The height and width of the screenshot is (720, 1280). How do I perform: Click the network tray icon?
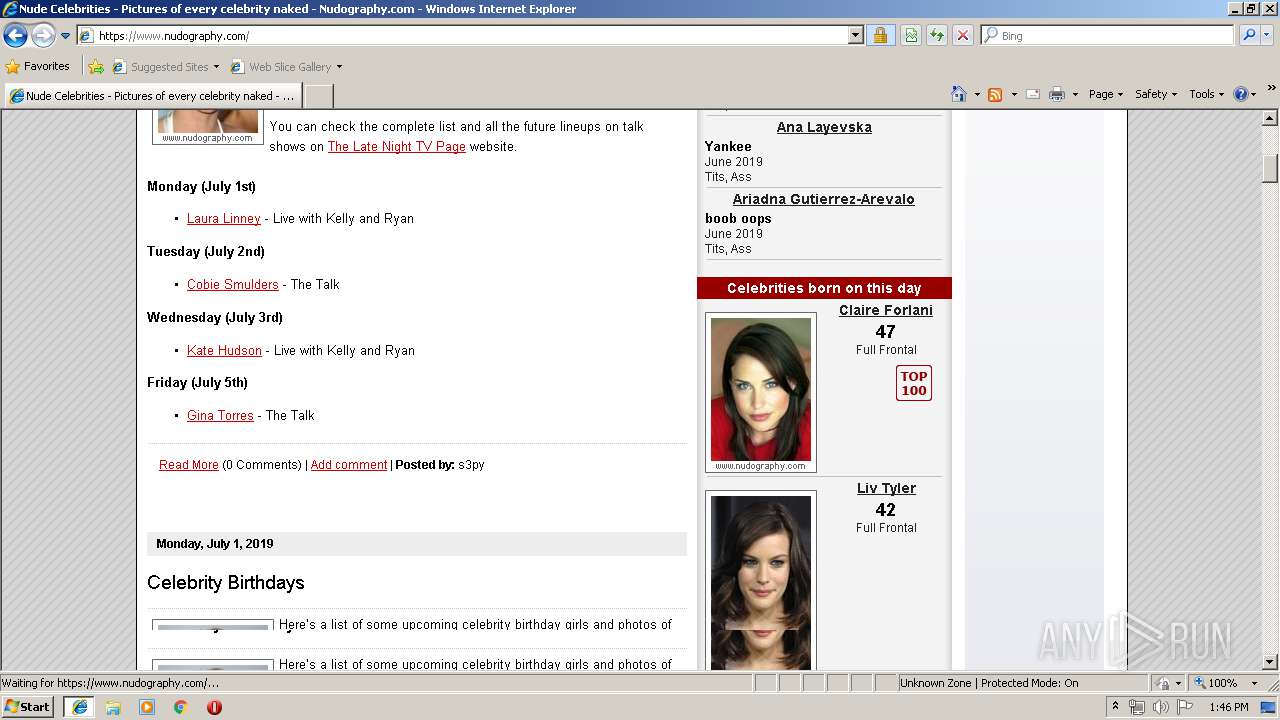coord(1137,707)
